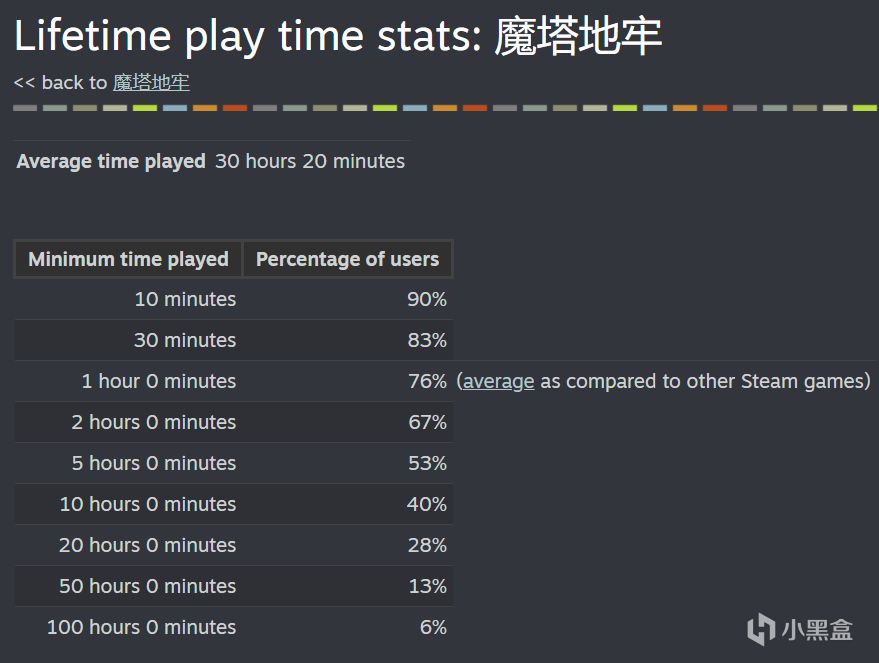Screen dimensions: 879x663
Task: Click the 小黑盒 watermark logo icon
Action: 761,629
